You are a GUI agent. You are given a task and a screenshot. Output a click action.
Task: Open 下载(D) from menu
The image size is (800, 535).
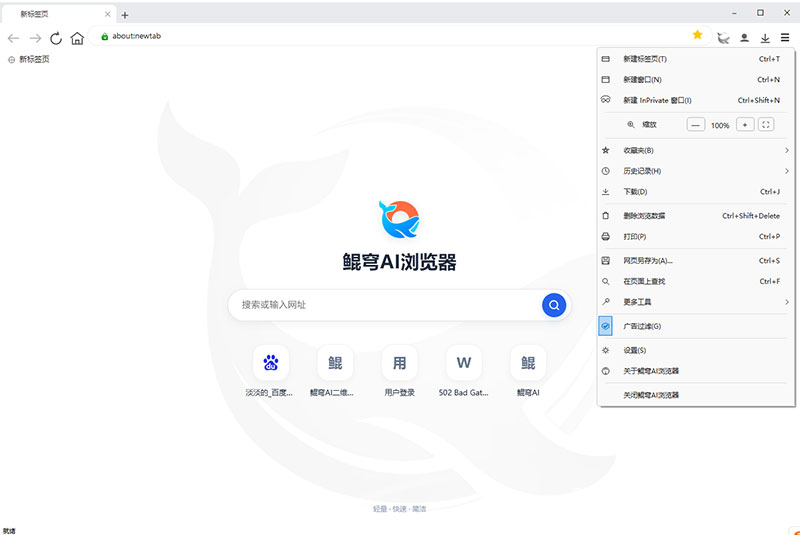(x=696, y=192)
